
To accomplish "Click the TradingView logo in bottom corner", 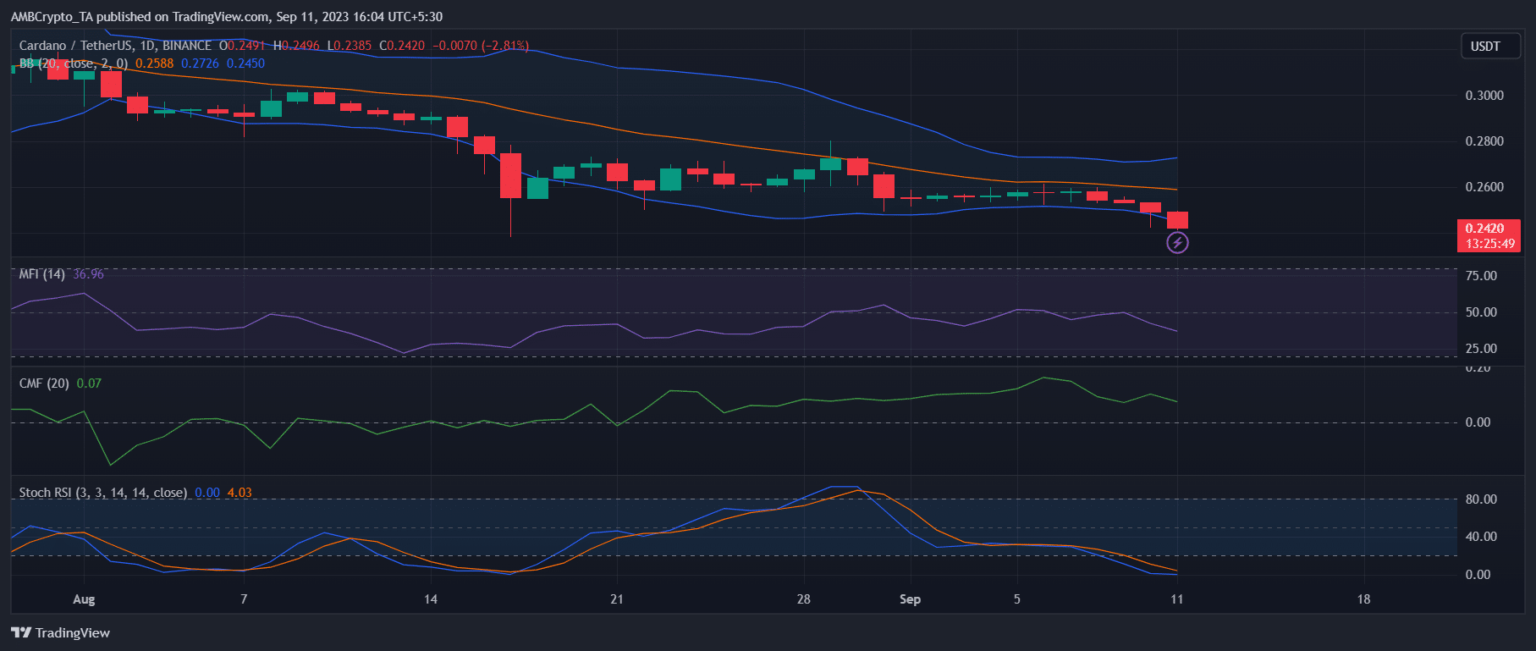I will click(x=61, y=633).
